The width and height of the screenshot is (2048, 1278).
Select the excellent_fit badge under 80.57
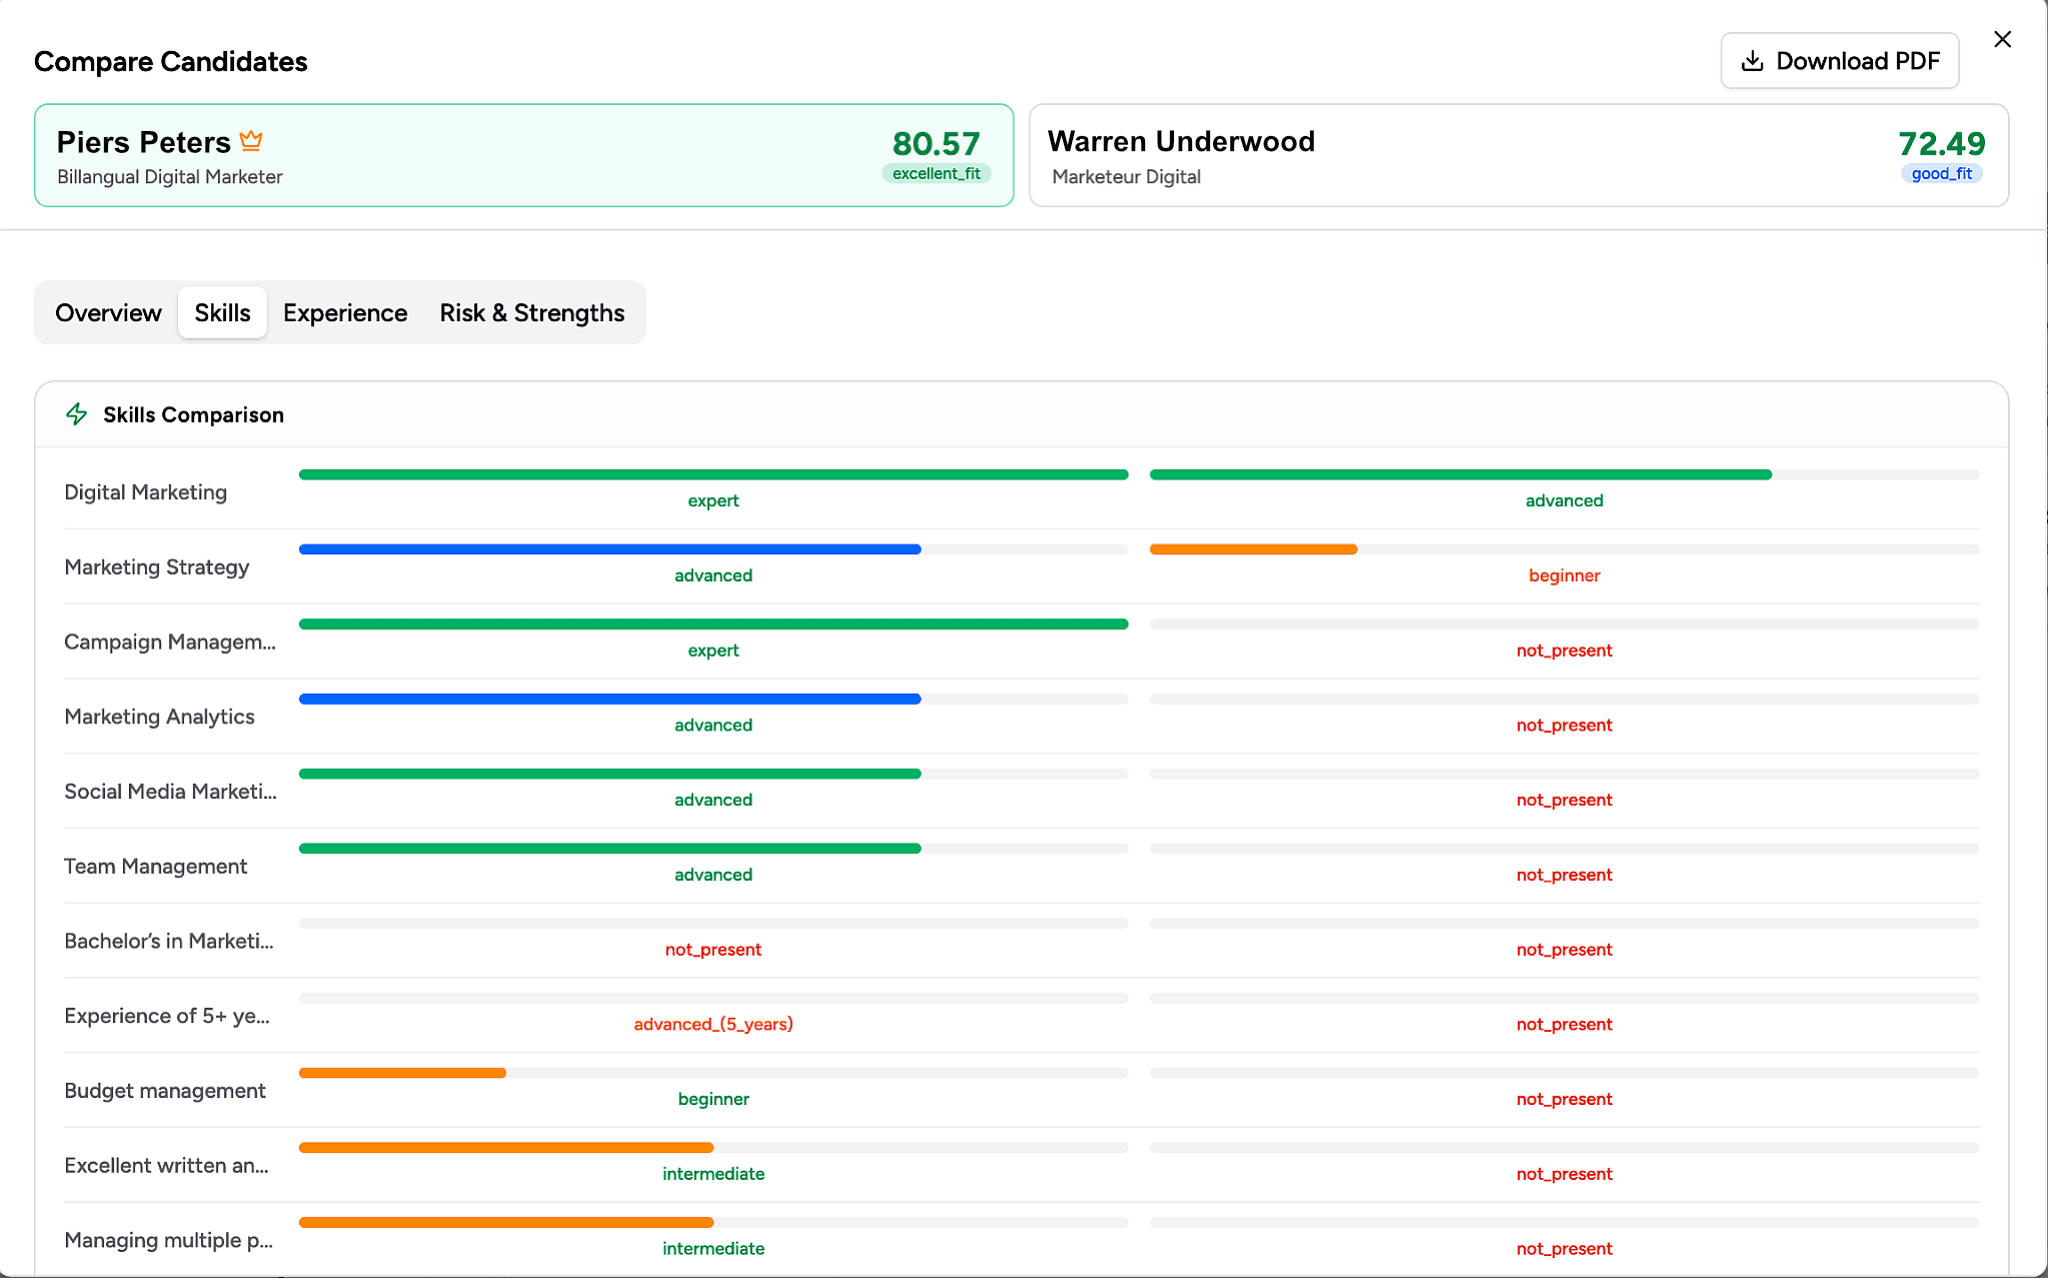(x=936, y=173)
